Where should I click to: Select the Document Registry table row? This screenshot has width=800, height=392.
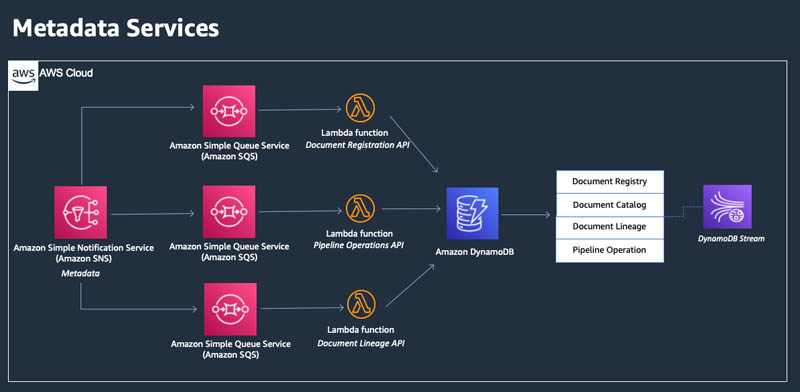(610, 182)
